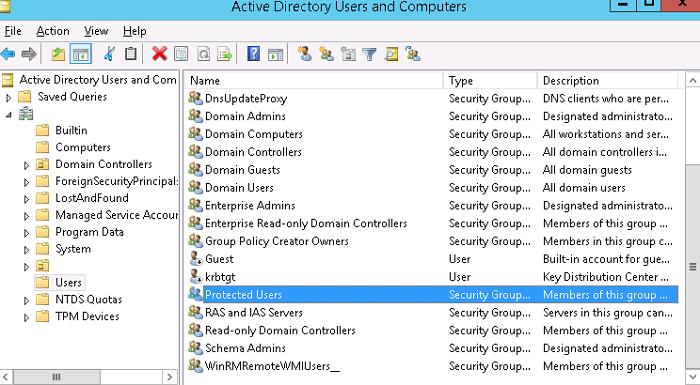Click the Back arrow toolbar icon

point(8,54)
